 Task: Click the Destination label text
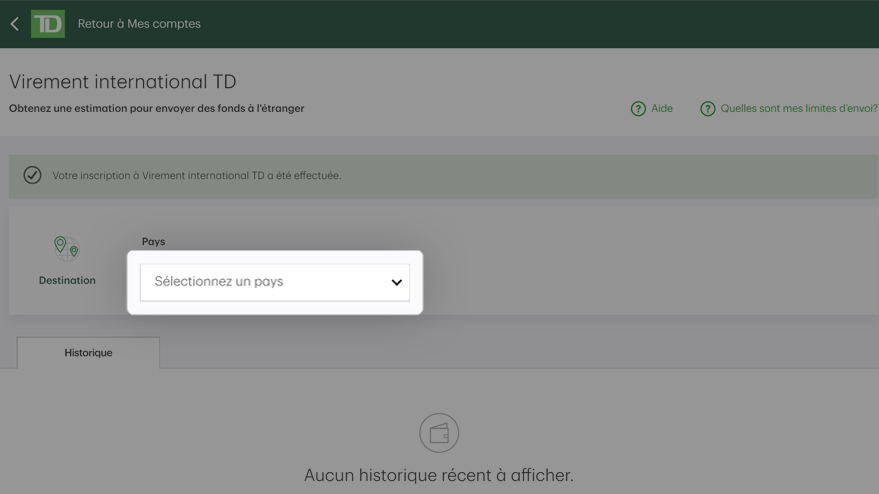coord(67,280)
